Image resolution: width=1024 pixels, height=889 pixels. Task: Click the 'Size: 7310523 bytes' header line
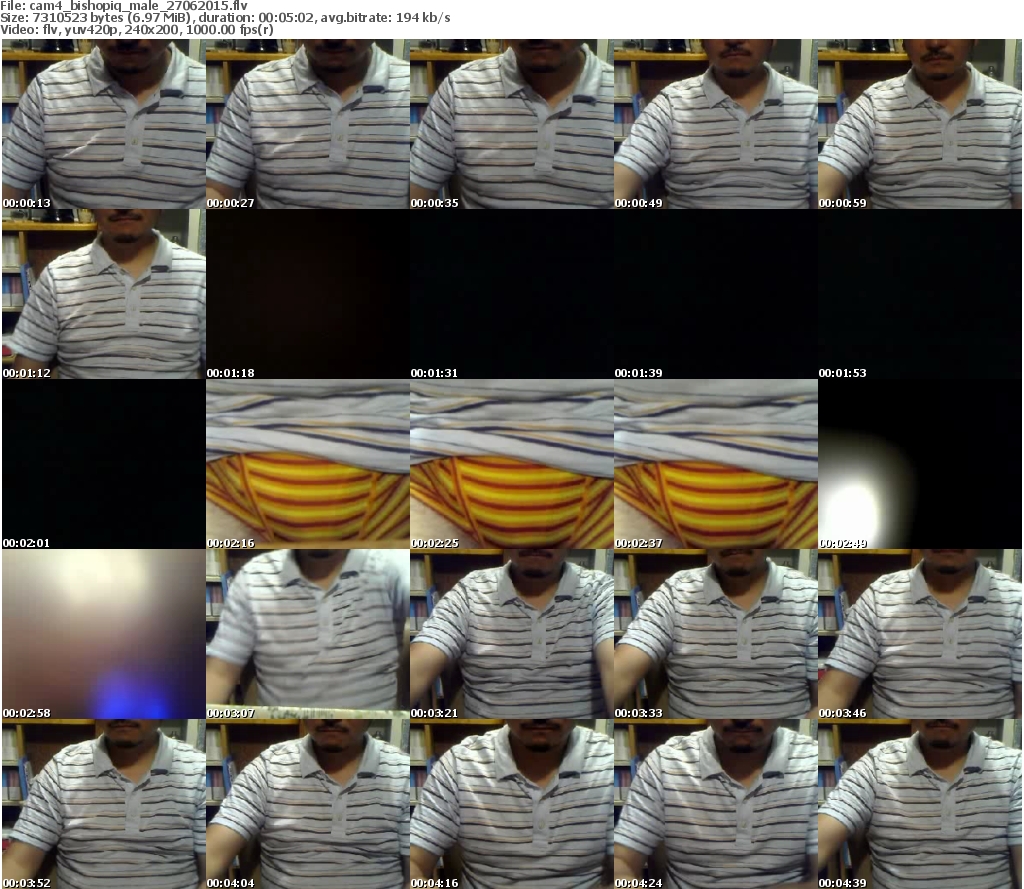coord(225,18)
